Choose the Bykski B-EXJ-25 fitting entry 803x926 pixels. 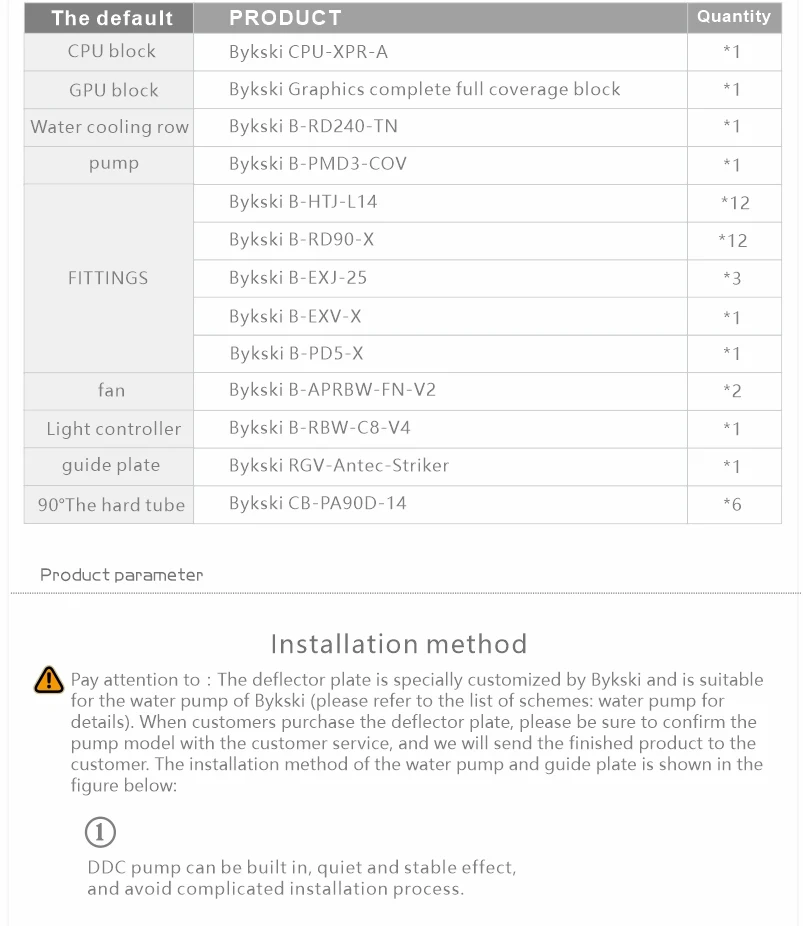coord(298,278)
